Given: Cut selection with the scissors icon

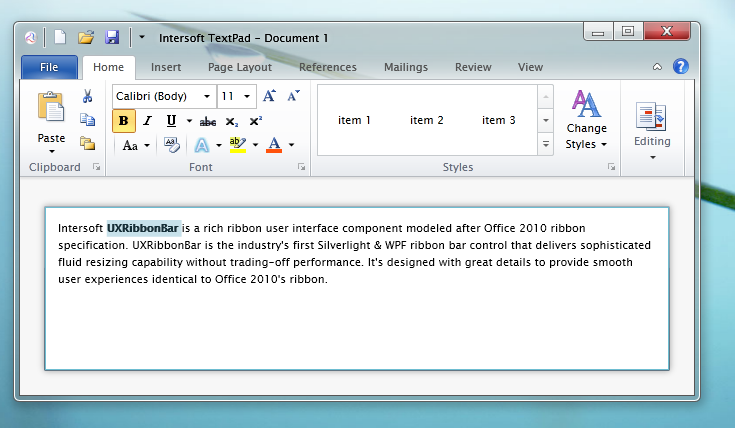Looking at the screenshot, I should [87, 96].
